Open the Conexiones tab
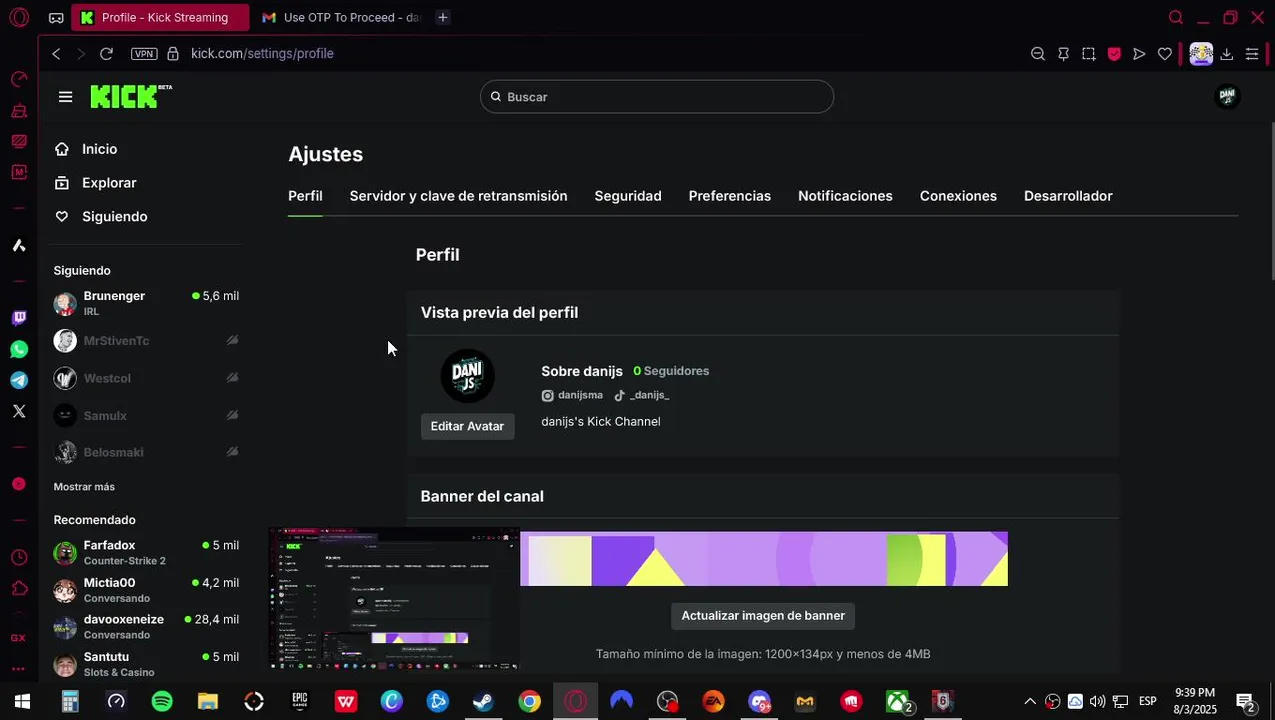The image size is (1275, 720). pos(958,196)
